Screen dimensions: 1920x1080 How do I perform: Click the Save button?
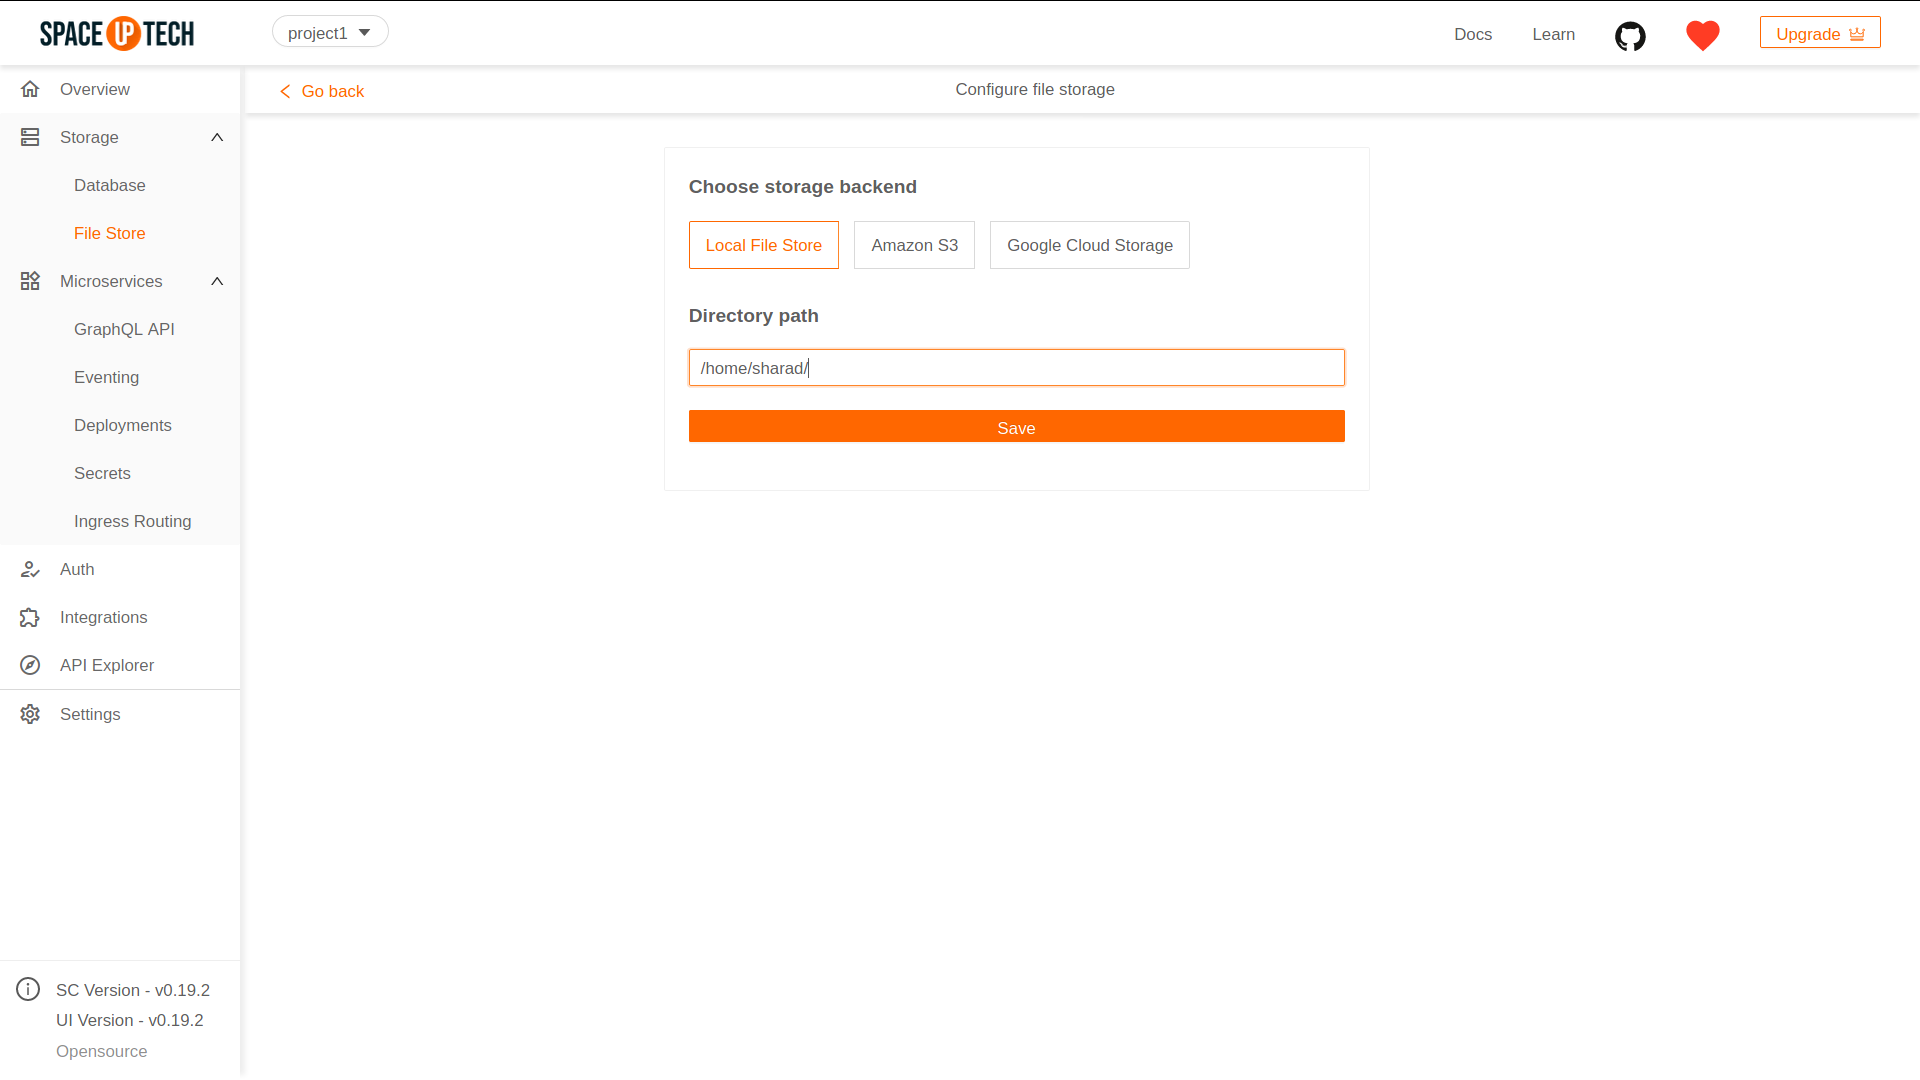tap(1016, 426)
